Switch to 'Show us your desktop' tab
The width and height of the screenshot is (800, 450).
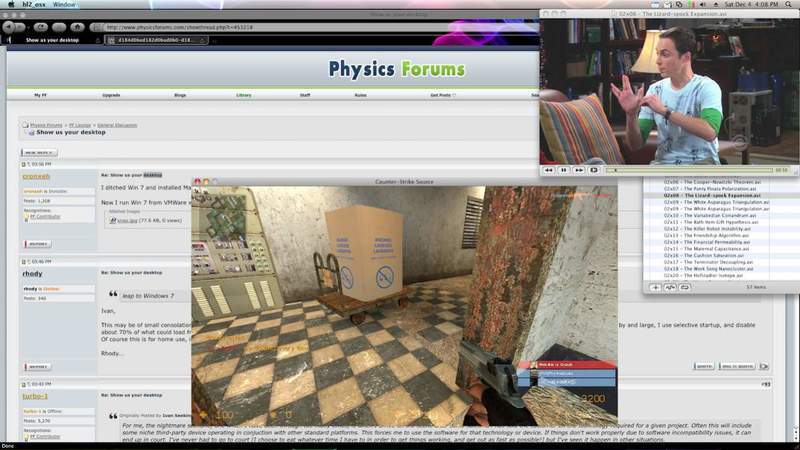52,40
